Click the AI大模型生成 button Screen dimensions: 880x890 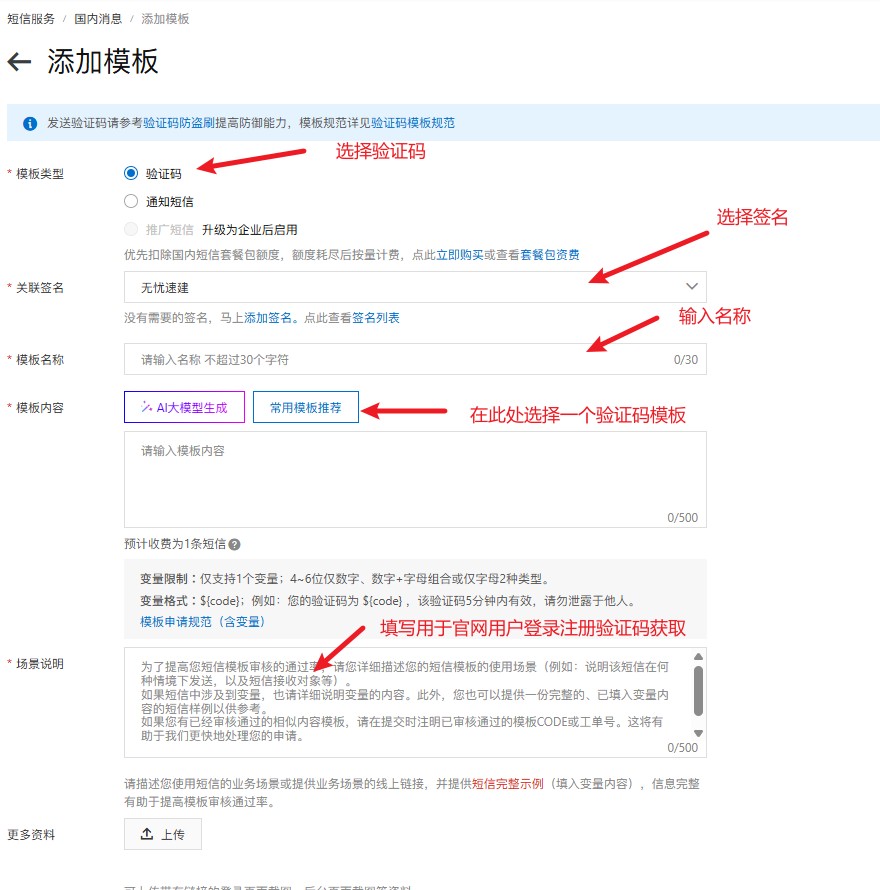point(185,407)
